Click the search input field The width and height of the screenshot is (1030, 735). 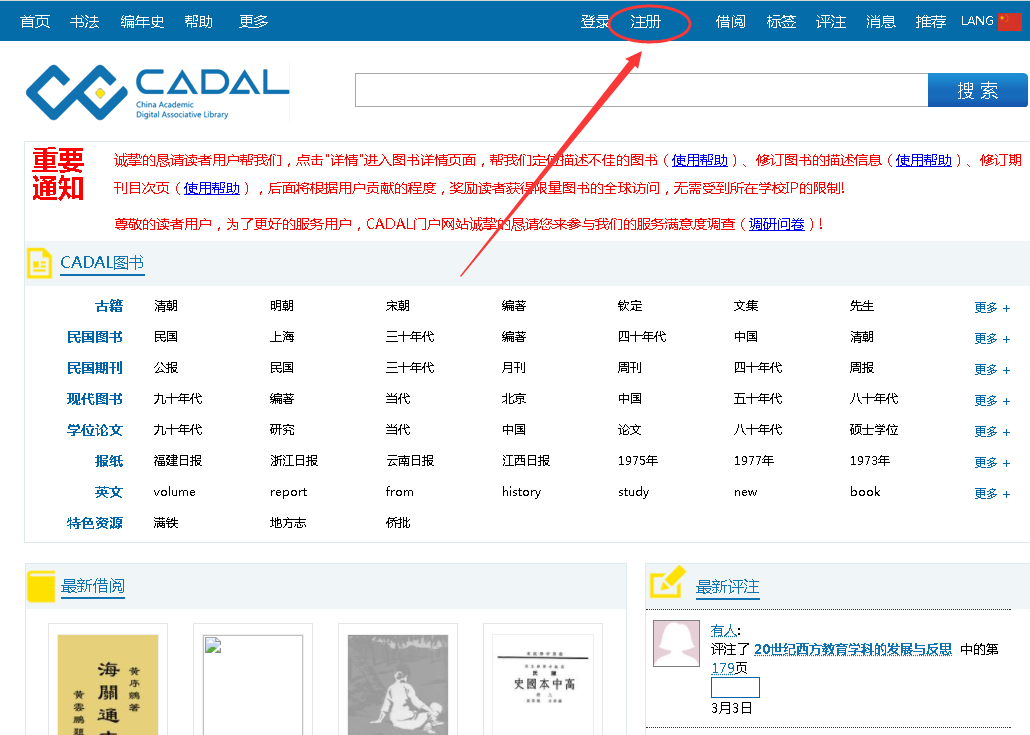(642, 90)
